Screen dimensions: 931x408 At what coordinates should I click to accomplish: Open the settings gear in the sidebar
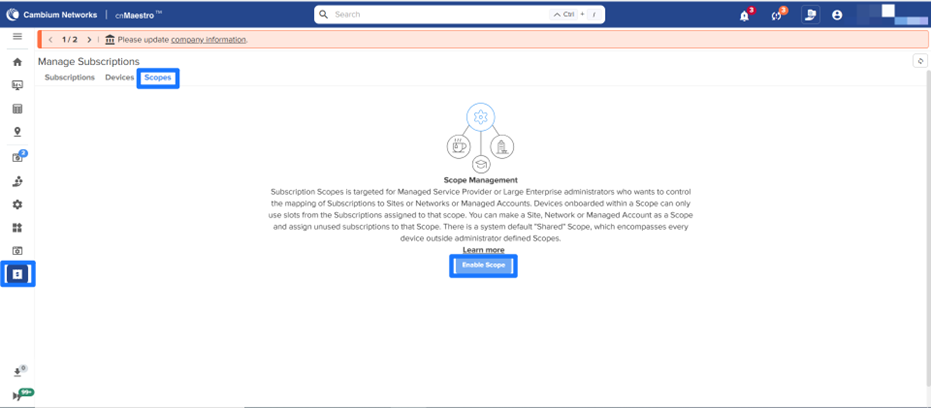(17, 204)
